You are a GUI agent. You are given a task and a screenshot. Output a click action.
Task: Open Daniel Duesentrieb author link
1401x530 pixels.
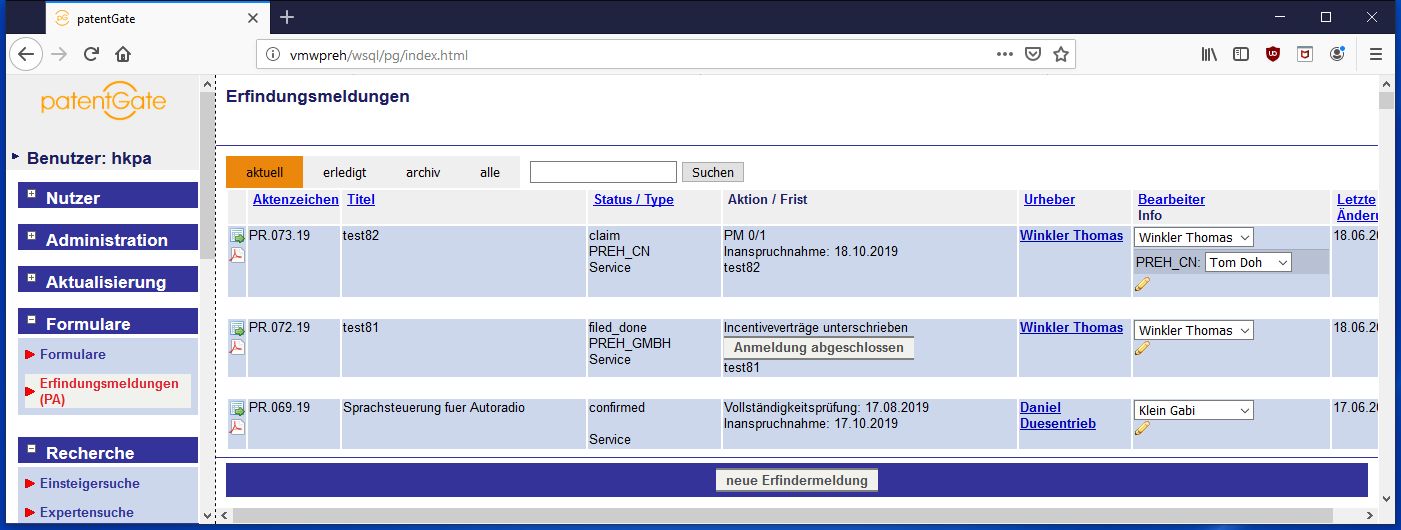coord(1058,415)
